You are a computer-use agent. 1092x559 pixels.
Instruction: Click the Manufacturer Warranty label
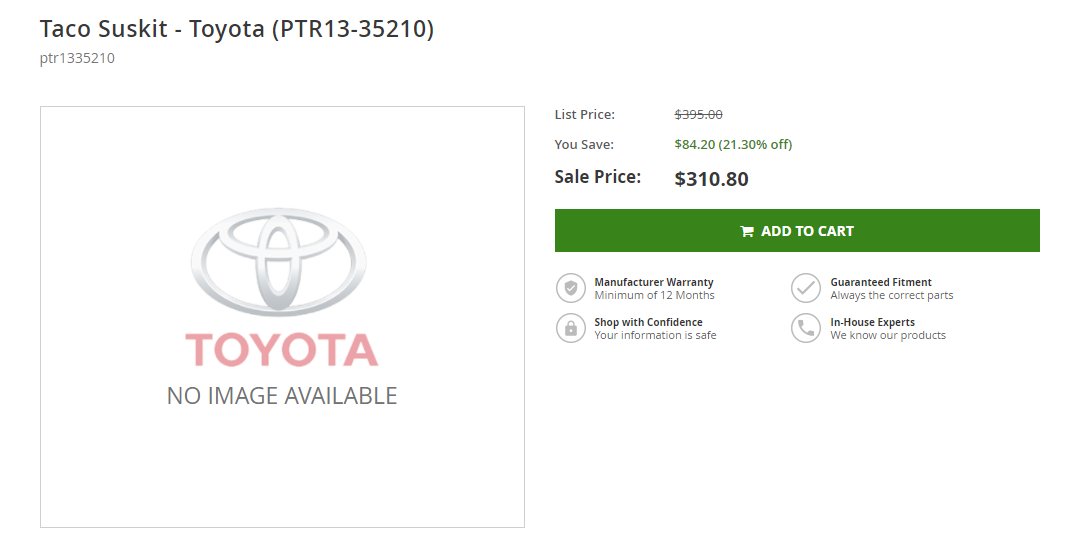click(654, 282)
